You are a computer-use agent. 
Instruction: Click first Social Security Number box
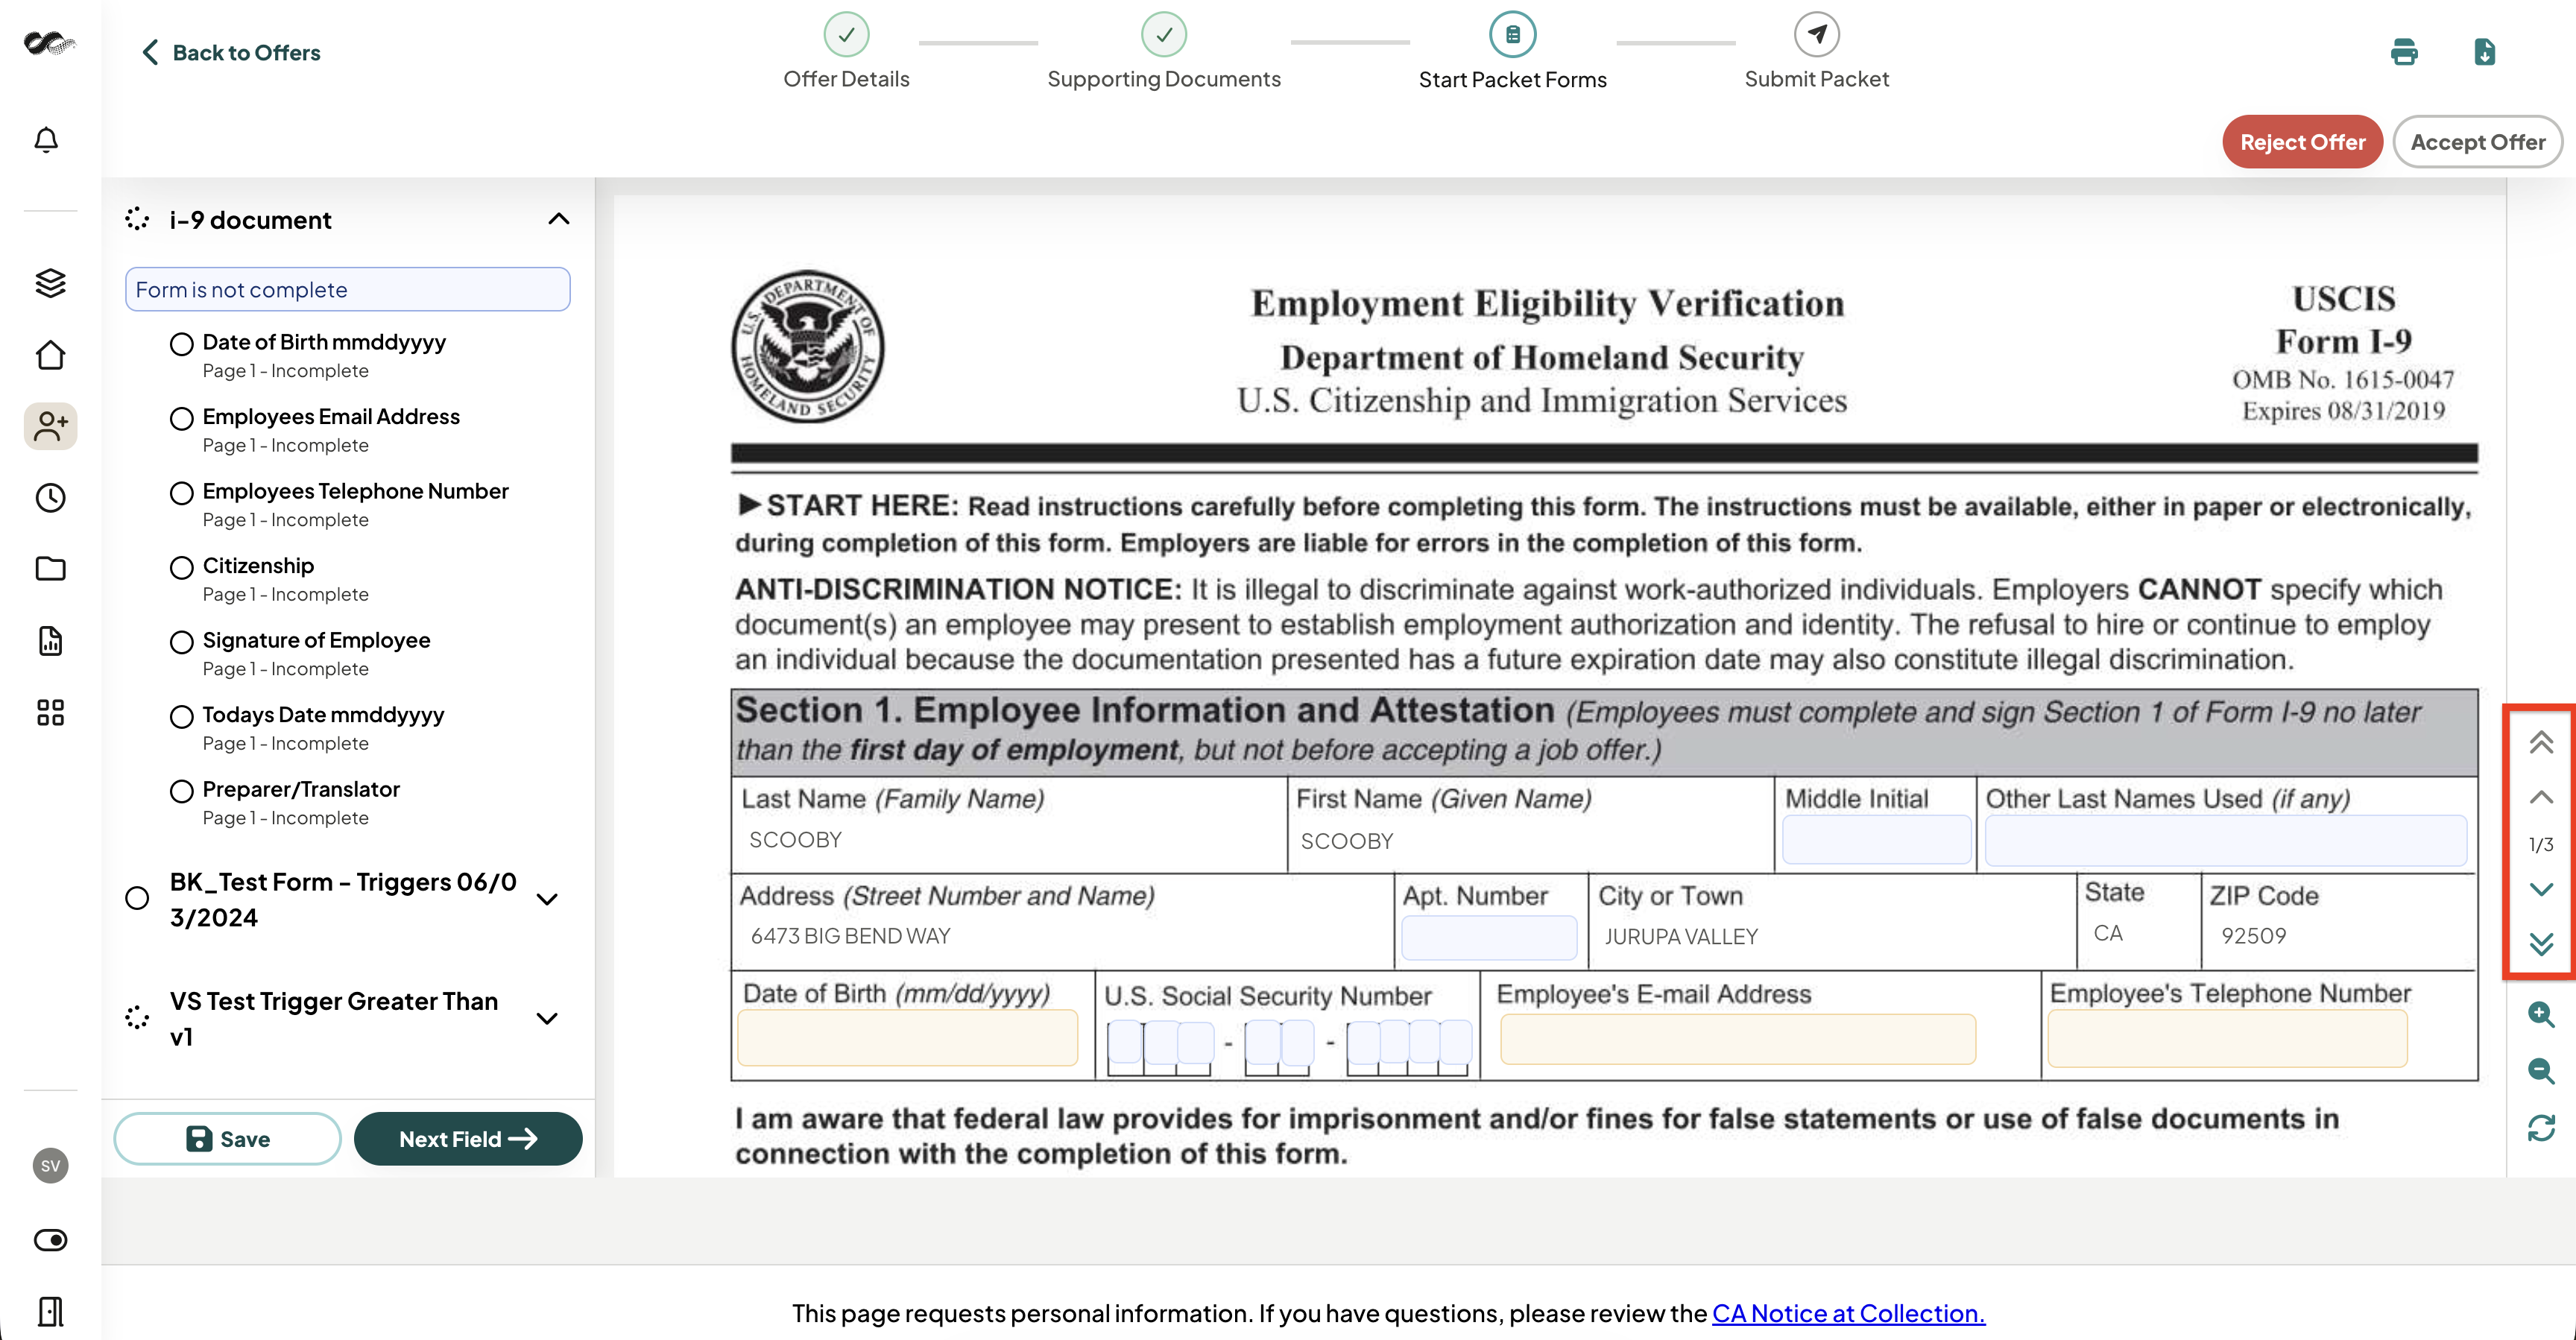click(x=1125, y=1043)
